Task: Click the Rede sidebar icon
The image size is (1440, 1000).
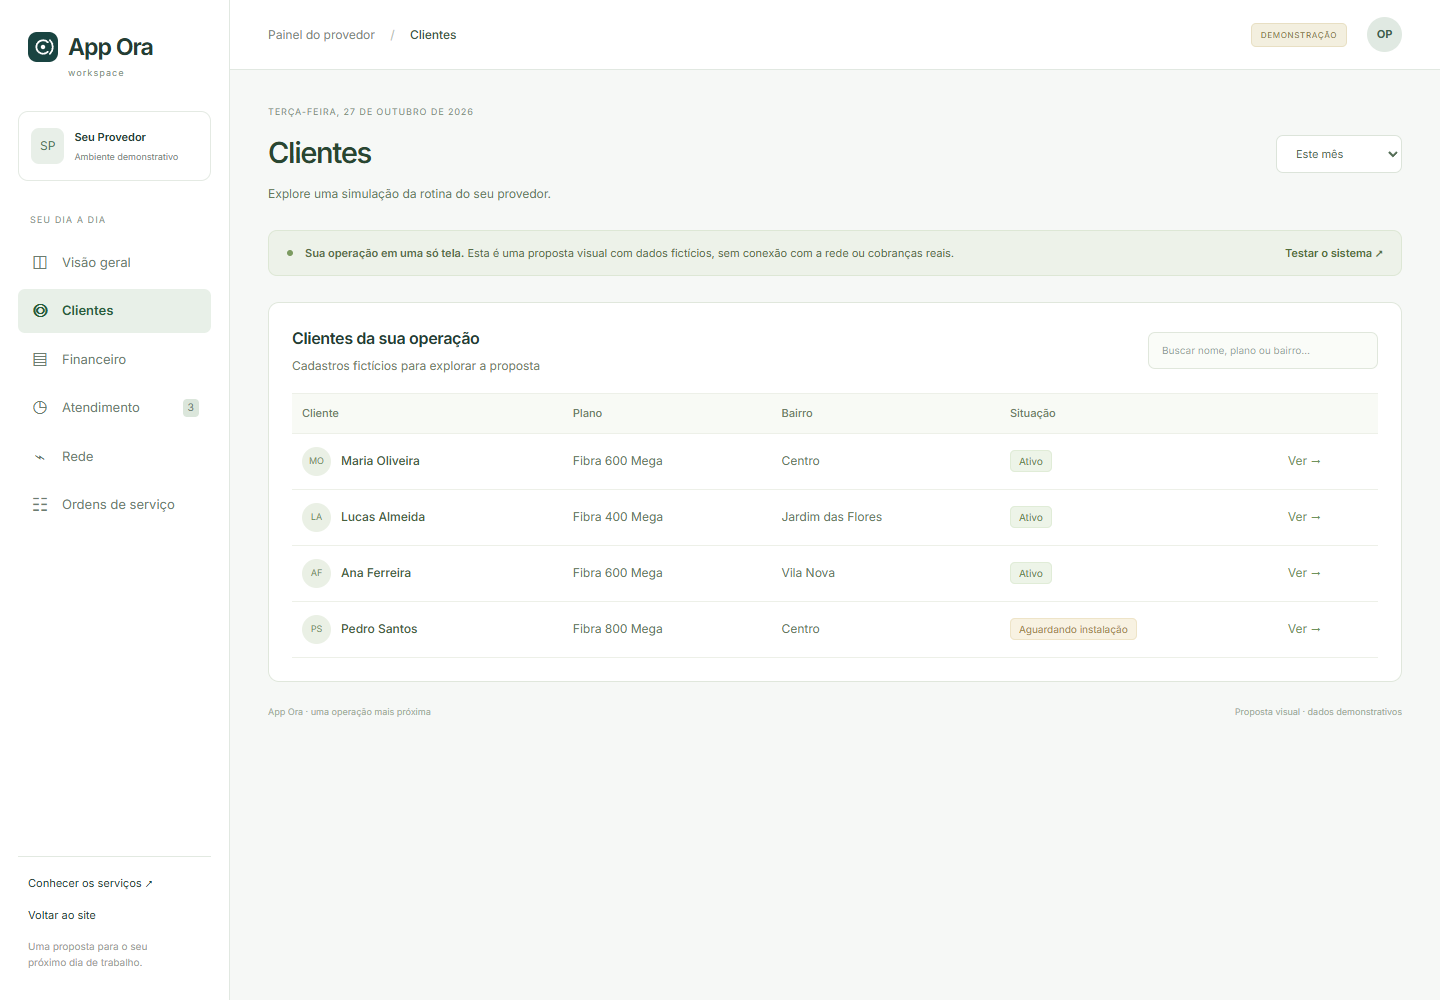Action: point(40,457)
